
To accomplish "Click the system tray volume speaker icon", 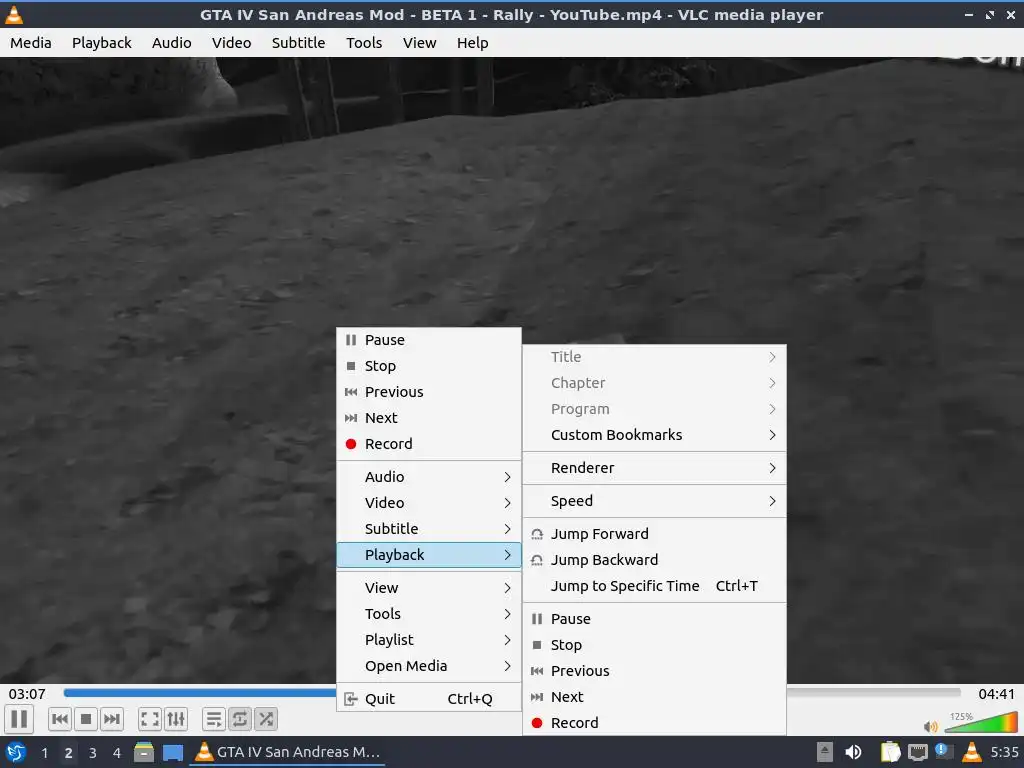I will [853, 752].
